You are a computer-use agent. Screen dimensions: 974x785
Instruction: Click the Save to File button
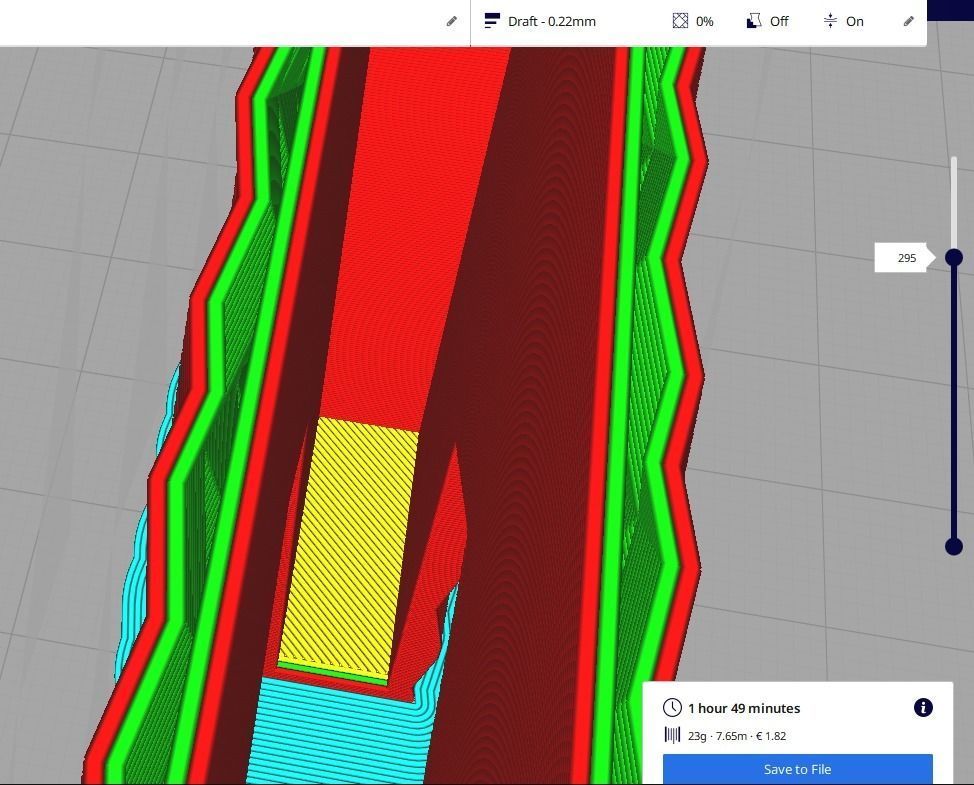tap(798, 769)
